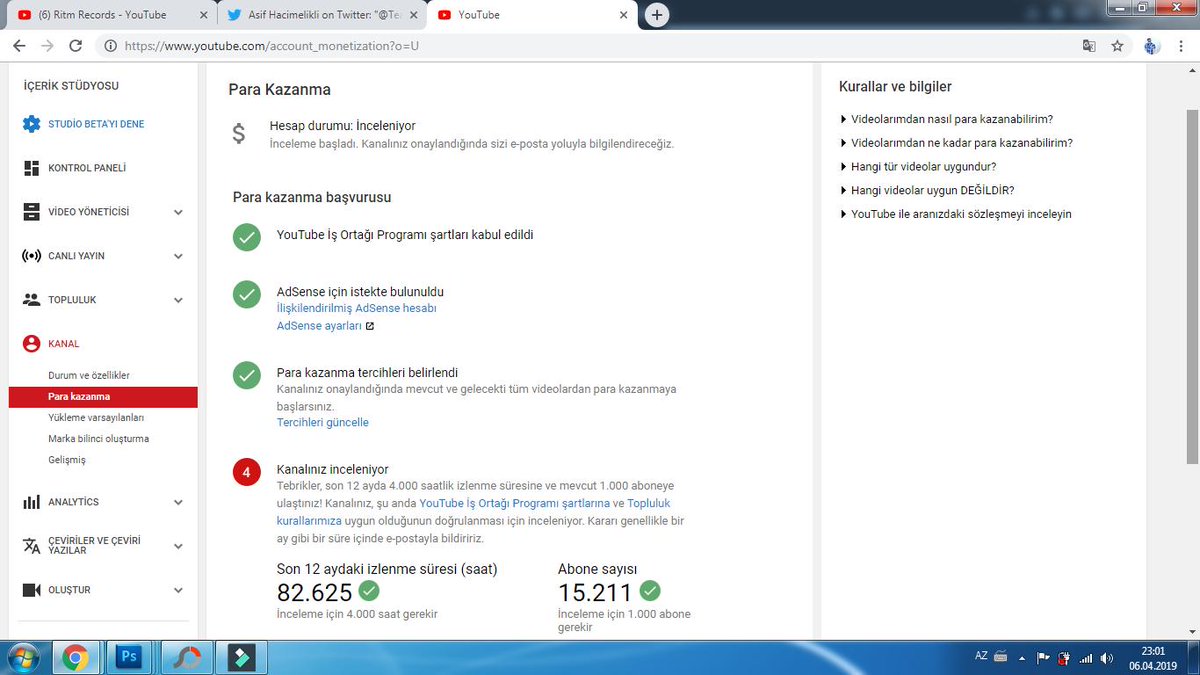Click the Oluştur camera icon

pyautogui.click(x=31, y=590)
